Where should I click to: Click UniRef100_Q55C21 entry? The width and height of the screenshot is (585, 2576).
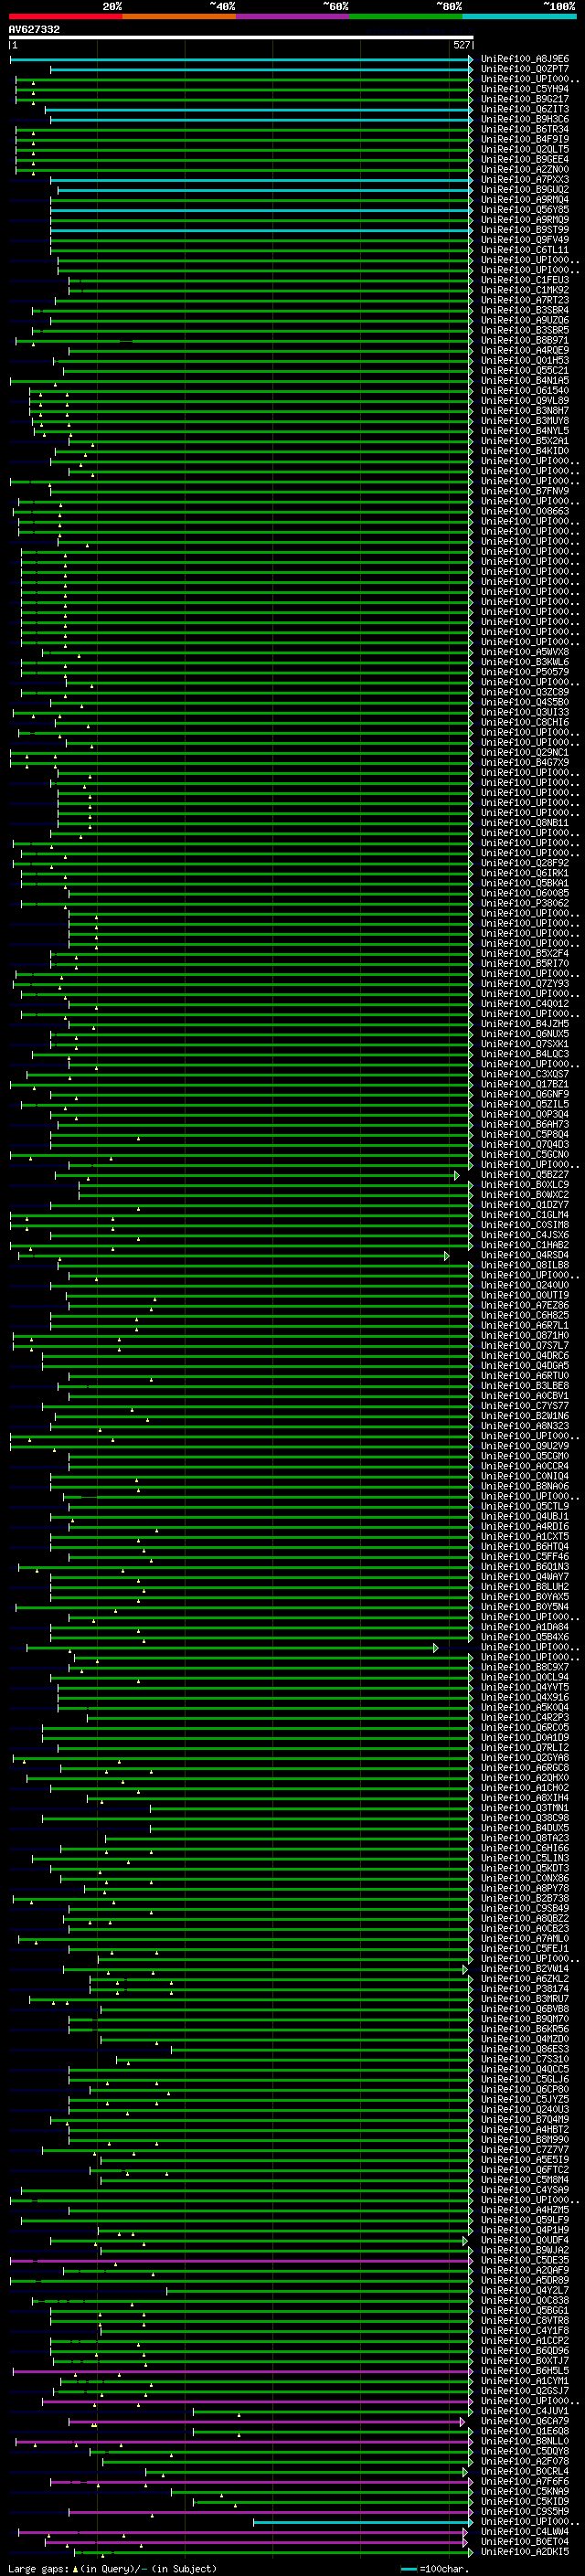coord(525,370)
